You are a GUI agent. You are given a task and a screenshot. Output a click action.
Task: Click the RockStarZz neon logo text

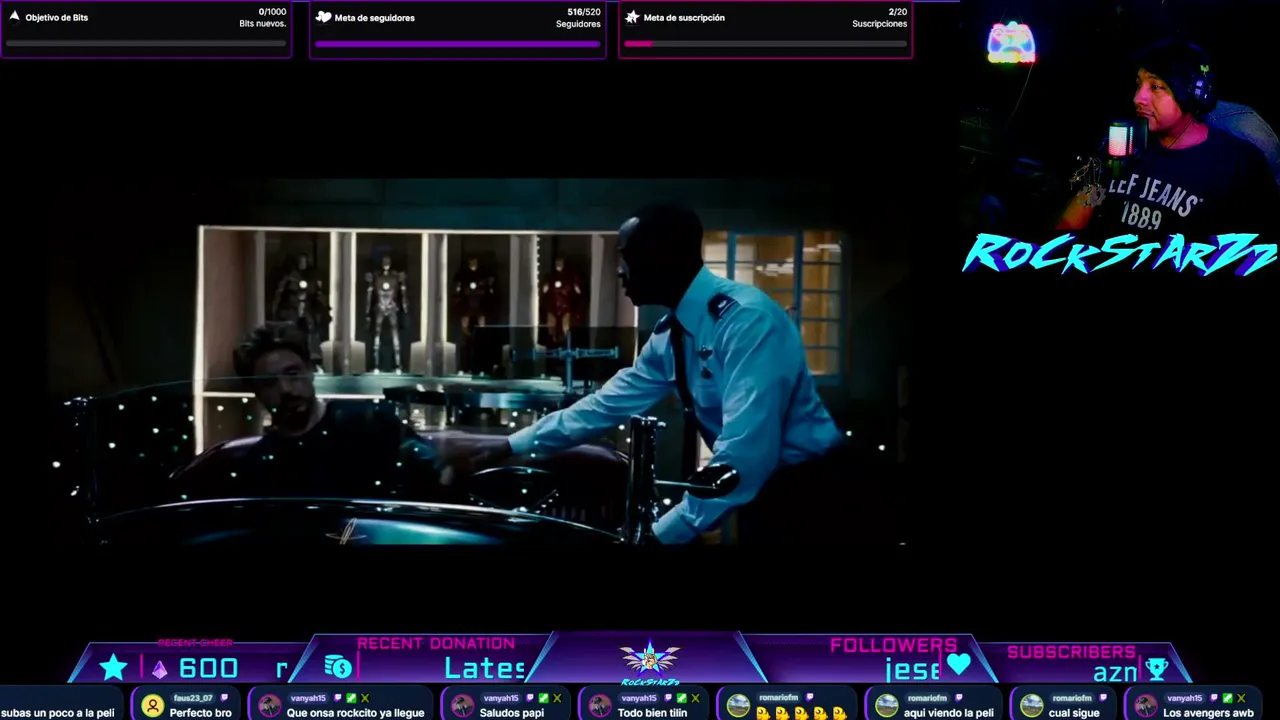tap(1120, 254)
